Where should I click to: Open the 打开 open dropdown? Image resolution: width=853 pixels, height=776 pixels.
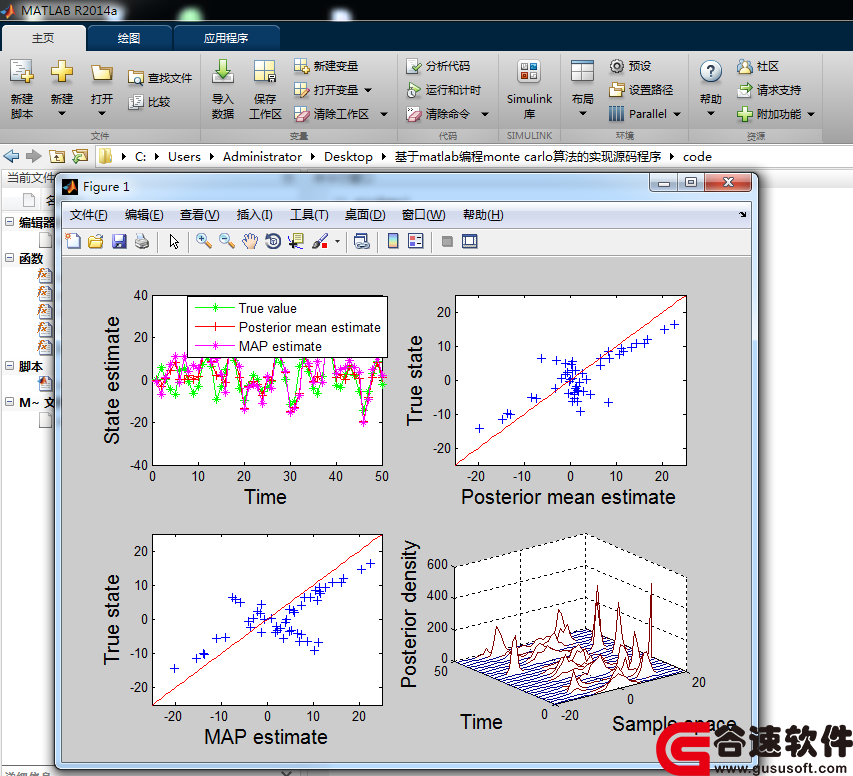(x=102, y=113)
